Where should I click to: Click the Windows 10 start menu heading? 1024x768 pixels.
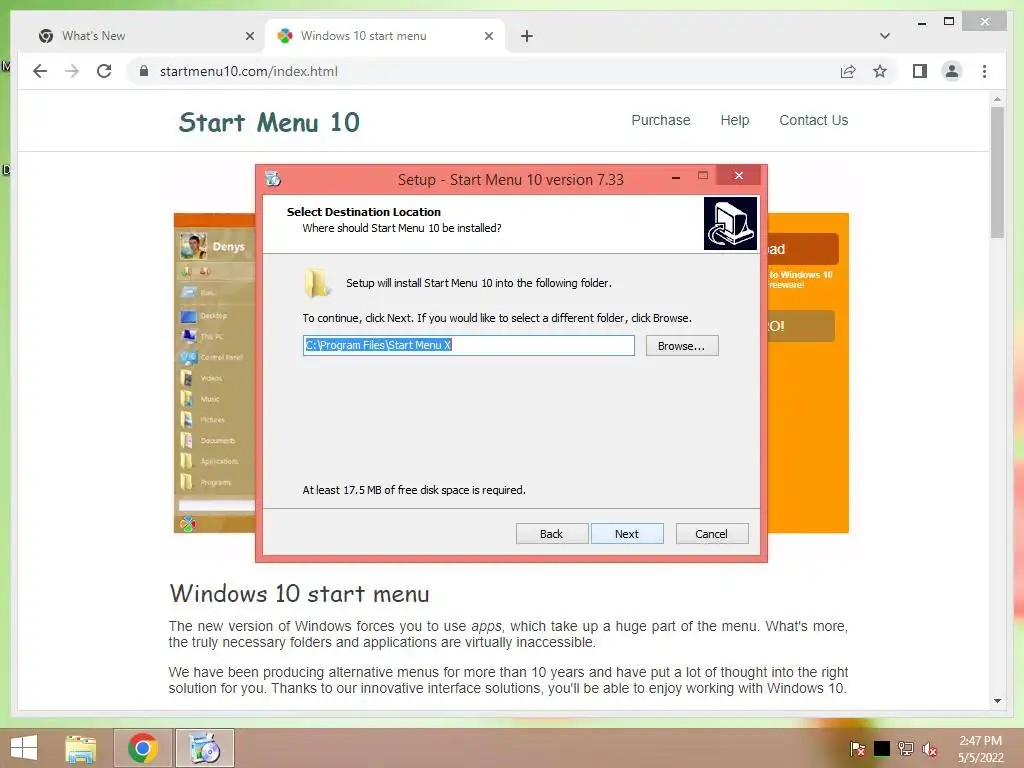pyautogui.click(x=299, y=594)
